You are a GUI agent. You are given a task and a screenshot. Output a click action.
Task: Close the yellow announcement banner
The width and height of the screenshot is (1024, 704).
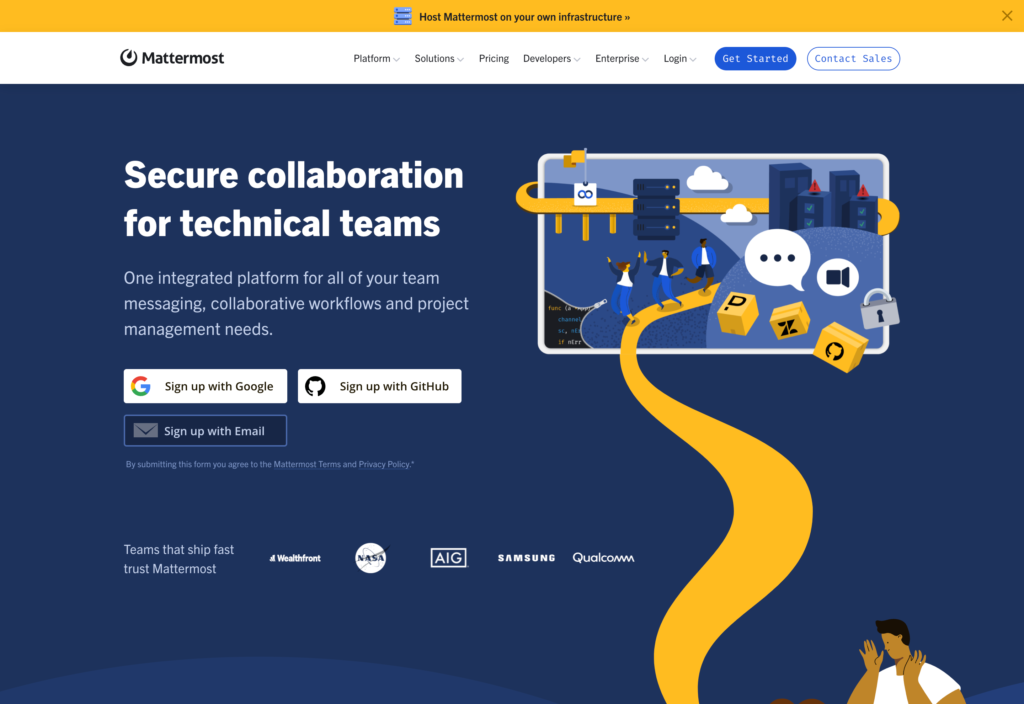1006,16
